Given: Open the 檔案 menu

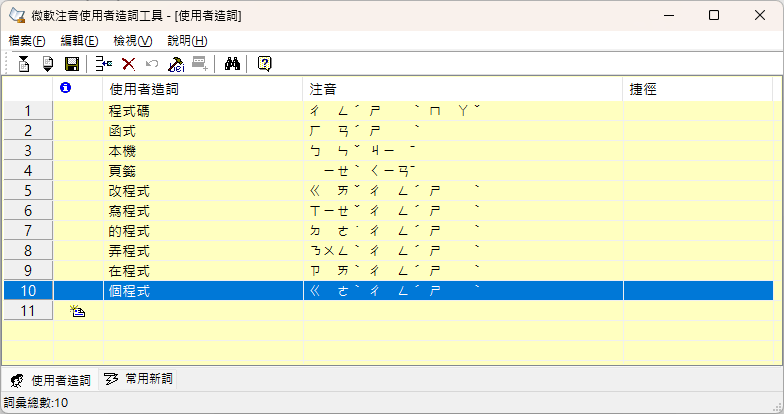Looking at the screenshot, I should click(27, 40).
